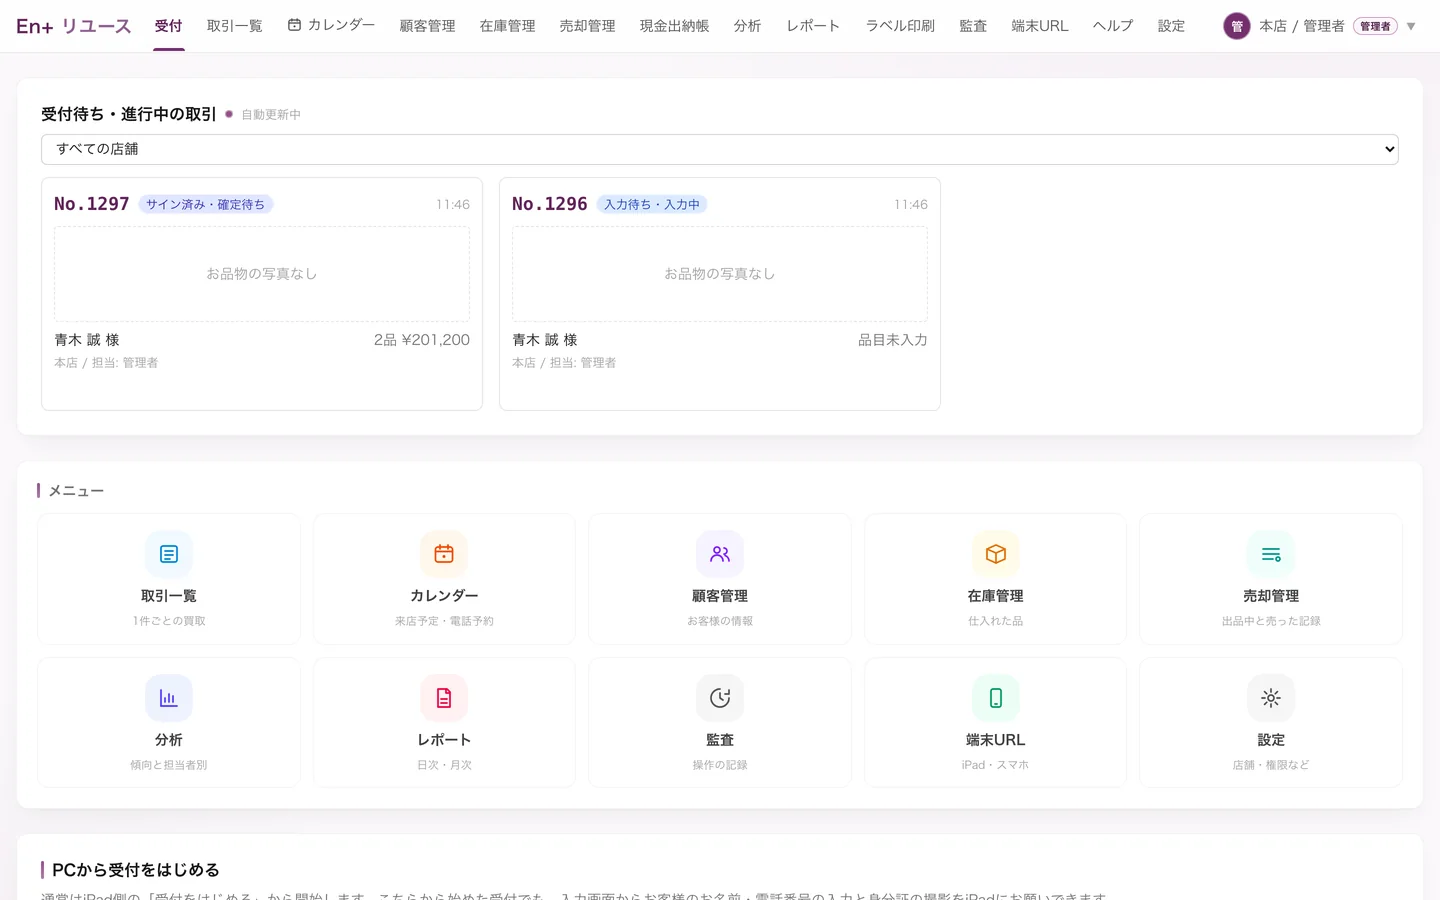This screenshot has width=1440, height=900.
Task: Select 監査 in the top navigation
Action: click(973, 26)
